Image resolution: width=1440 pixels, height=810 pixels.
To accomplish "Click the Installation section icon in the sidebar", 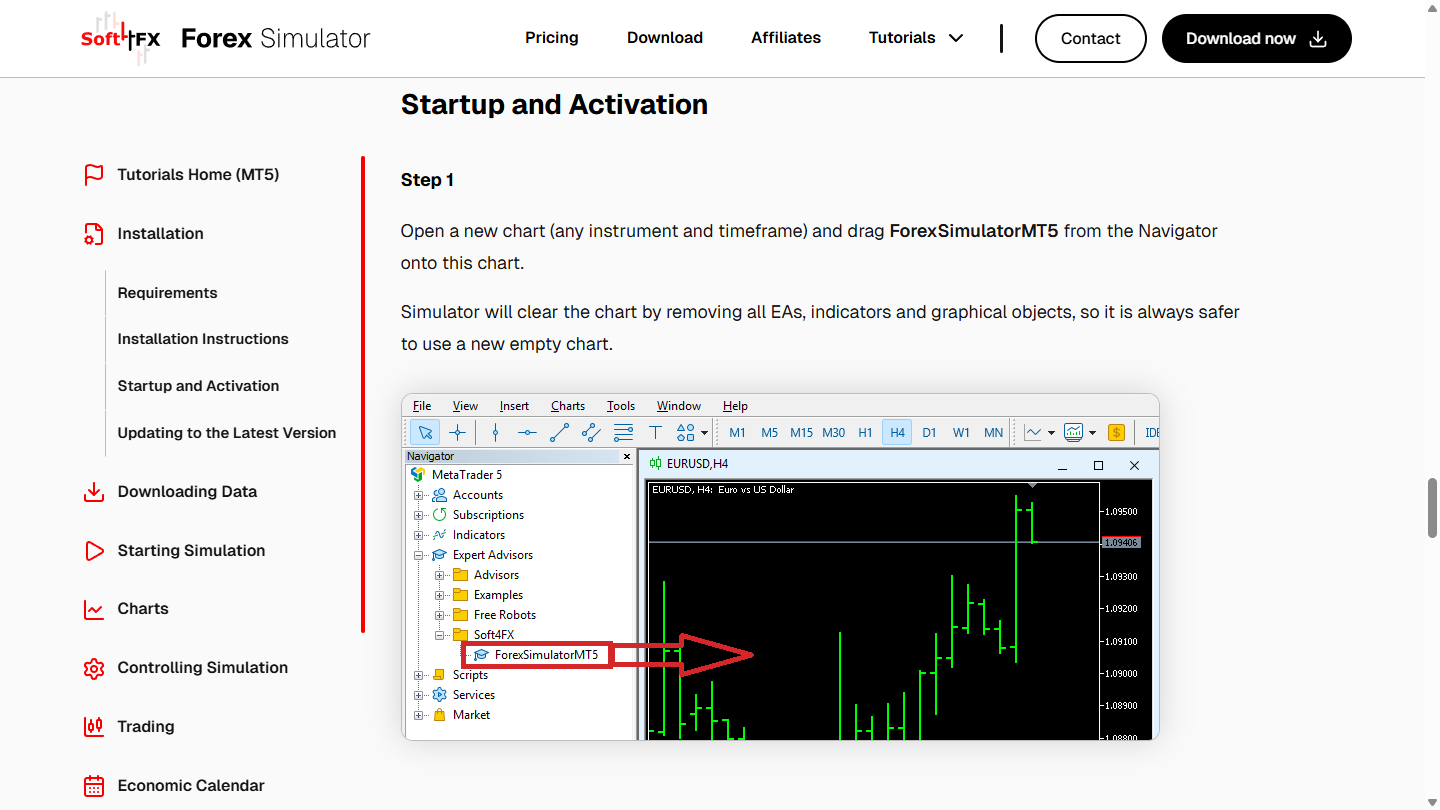I will click(94, 234).
